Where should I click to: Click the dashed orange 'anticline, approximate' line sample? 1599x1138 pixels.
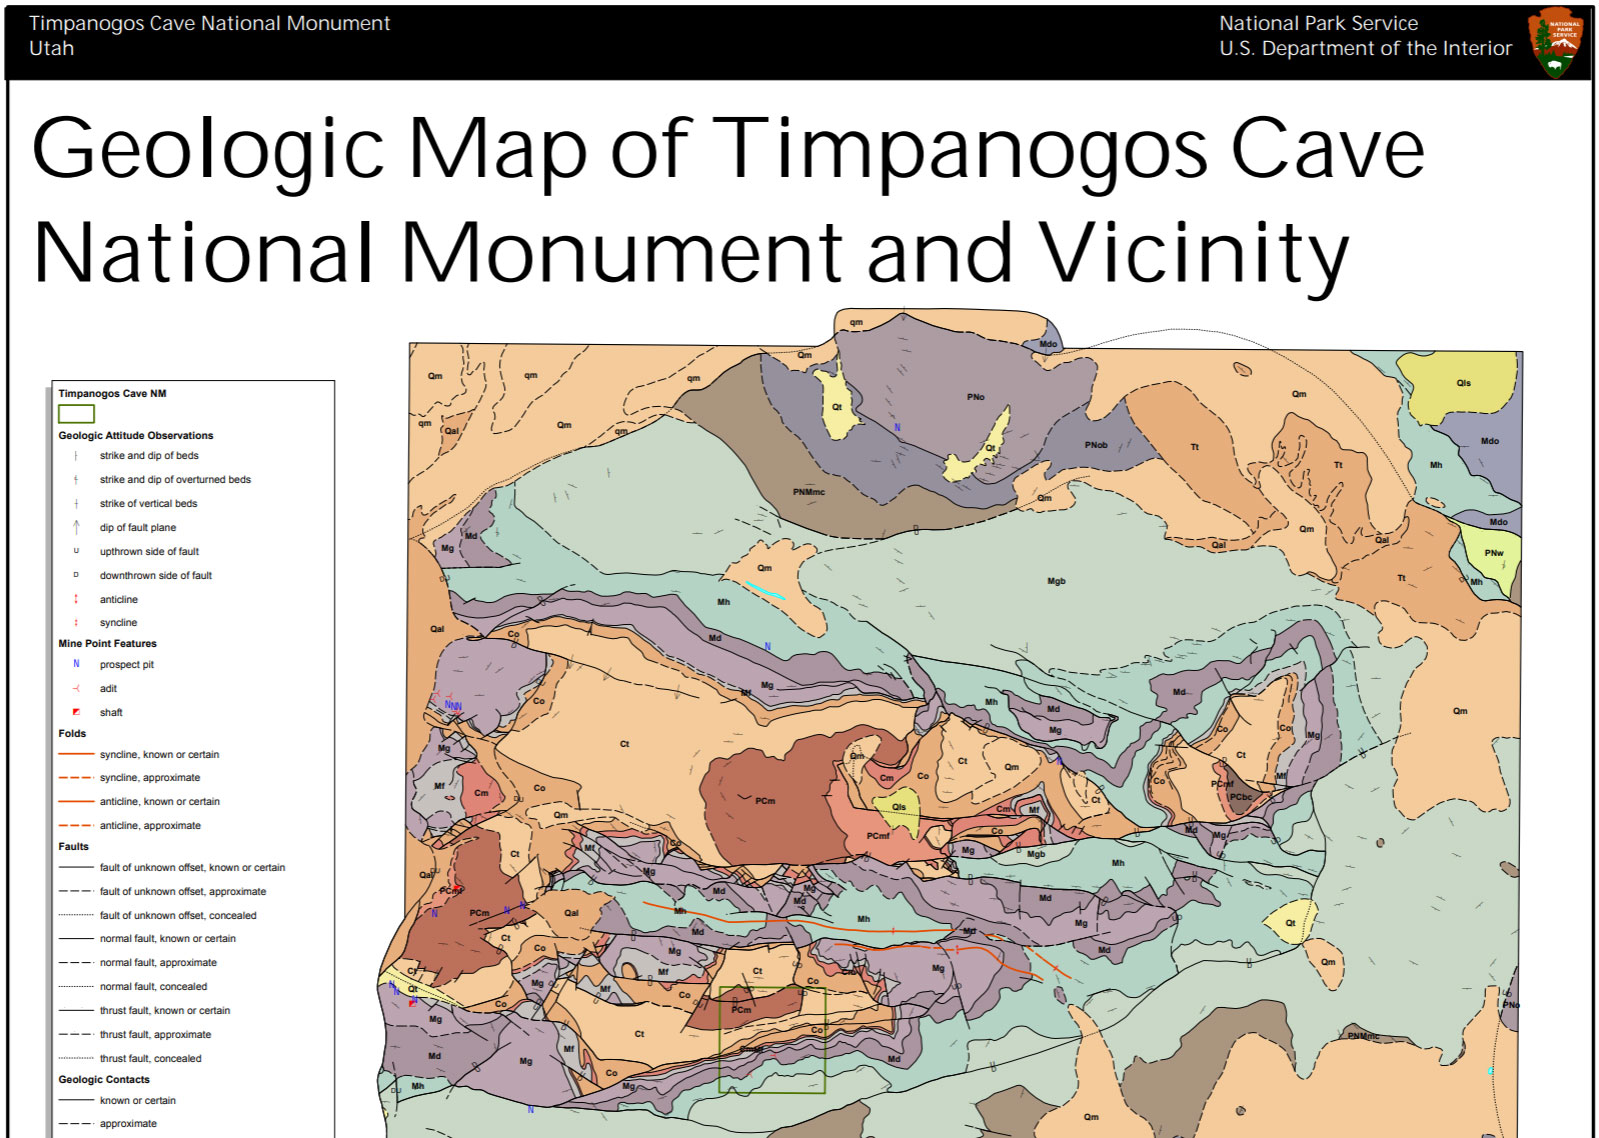click(76, 825)
